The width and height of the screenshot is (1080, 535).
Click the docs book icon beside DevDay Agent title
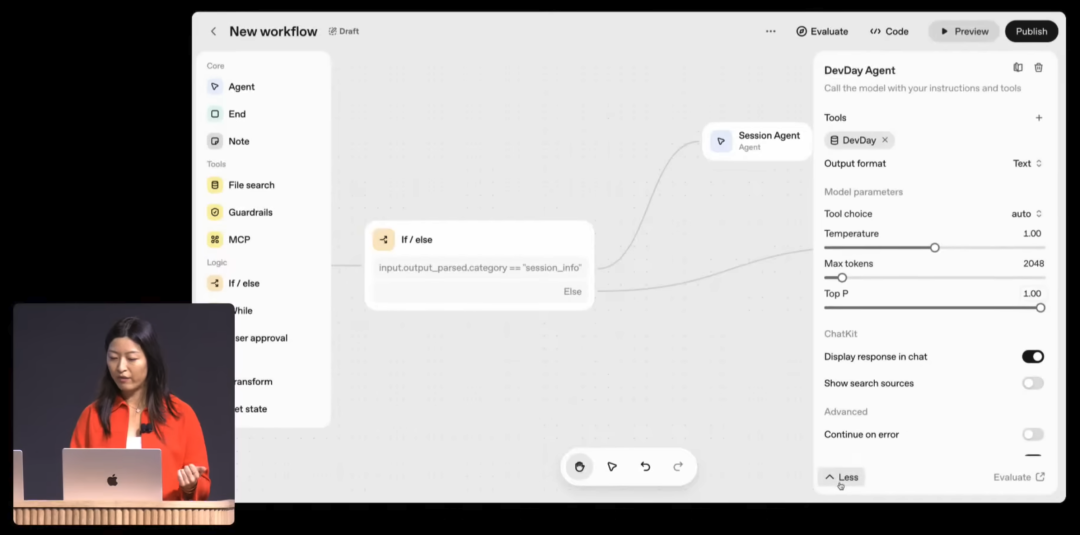pos(1018,68)
